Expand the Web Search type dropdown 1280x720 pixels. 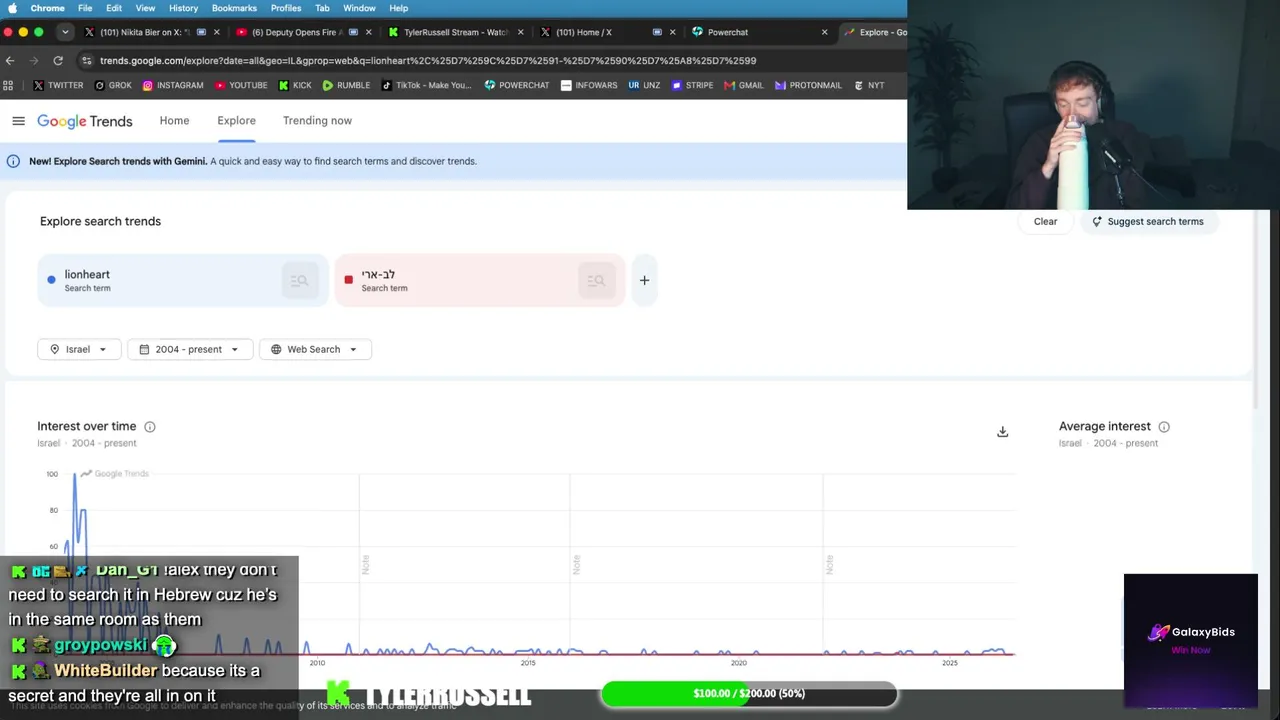pyautogui.click(x=315, y=349)
